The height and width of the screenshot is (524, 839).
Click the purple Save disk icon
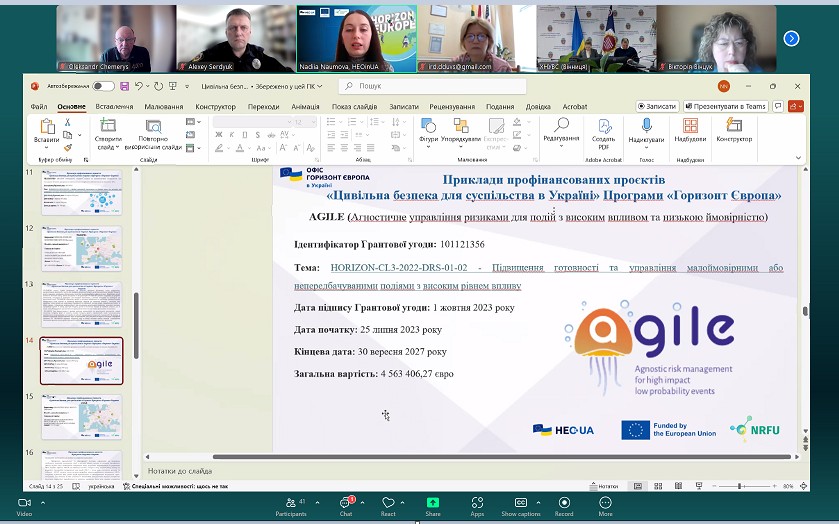pyautogui.click(x=125, y=86)
